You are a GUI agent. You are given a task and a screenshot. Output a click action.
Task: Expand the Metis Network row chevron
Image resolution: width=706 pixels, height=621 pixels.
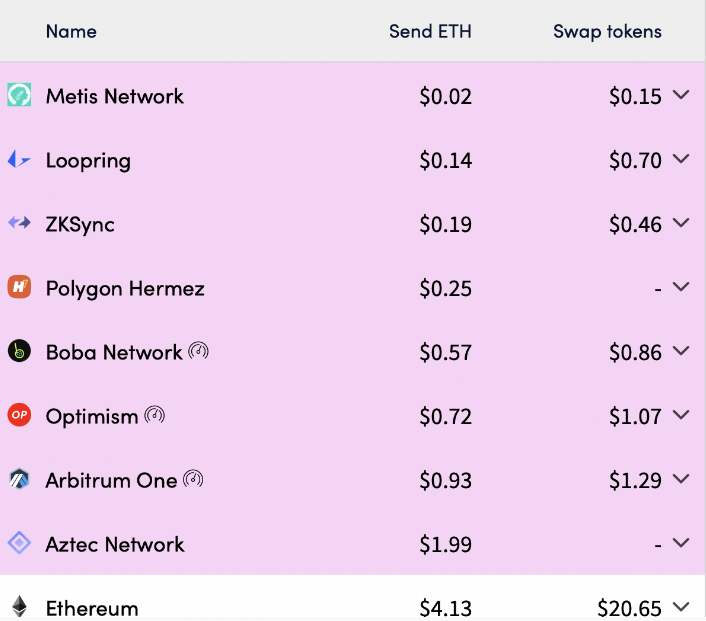point(681,95)
